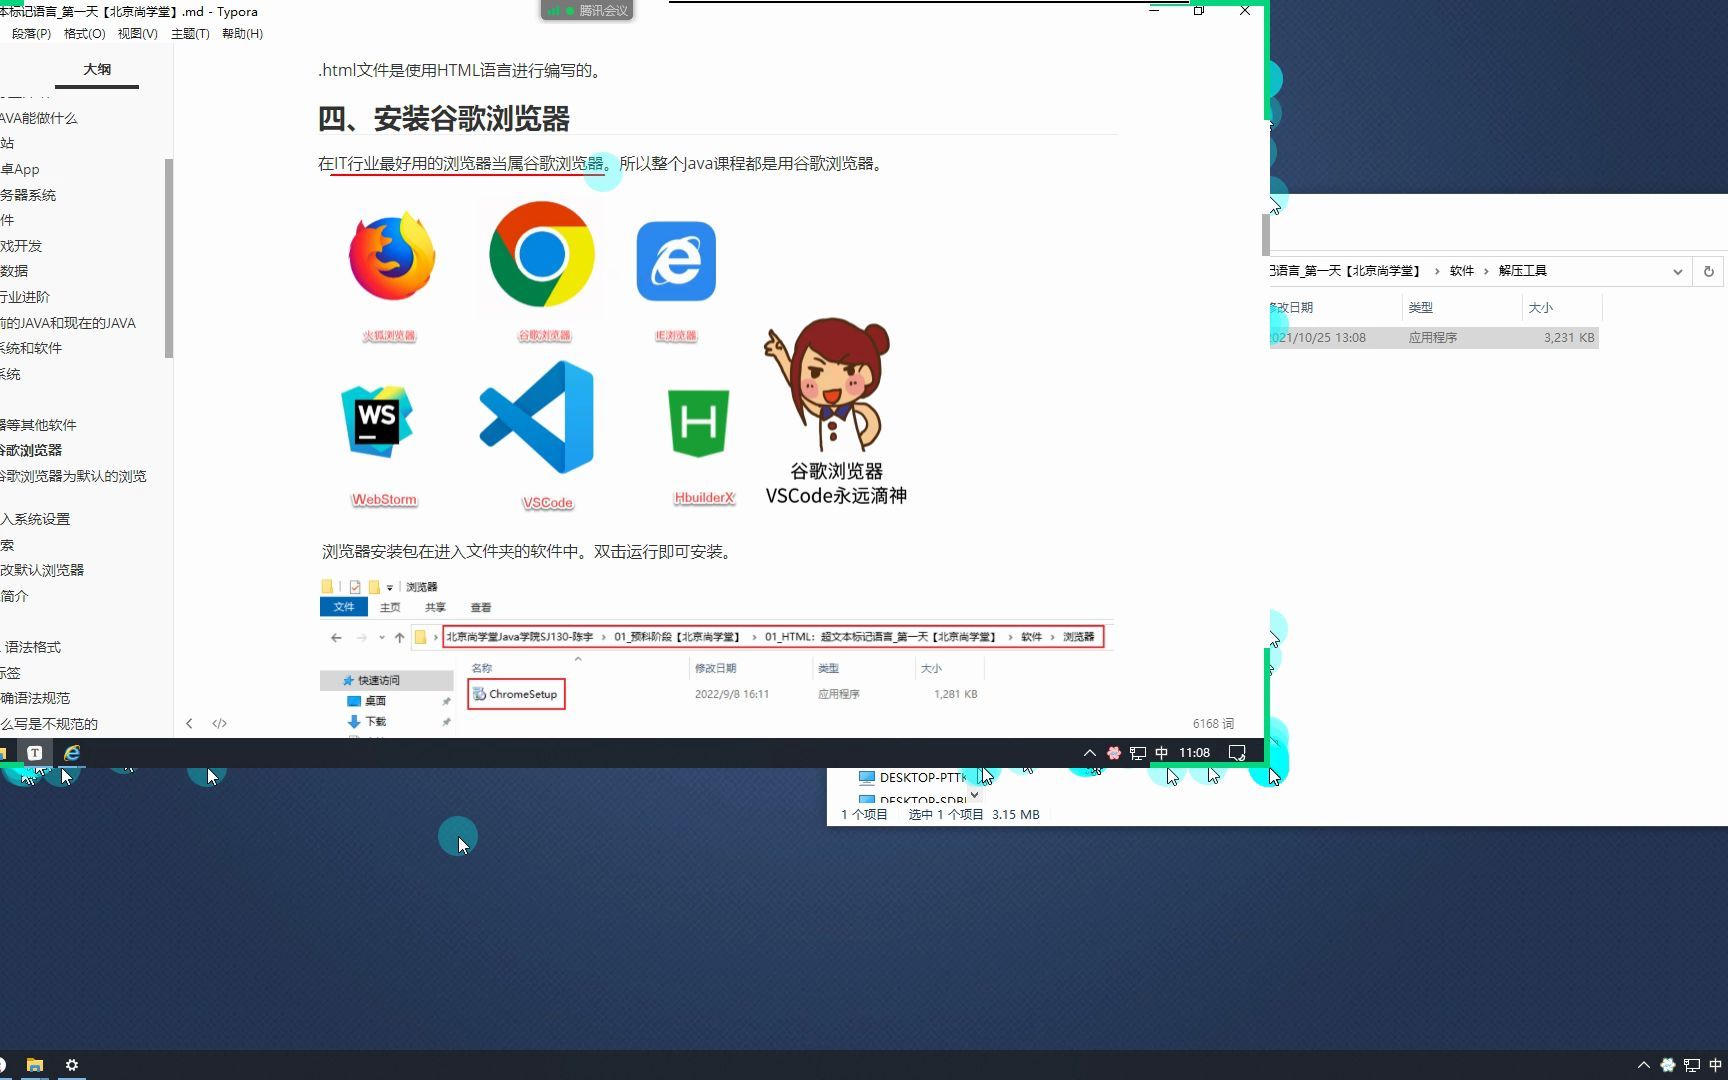
Task: Open Settings gear on the bottom taskbar
Action: coord(72,1065)
